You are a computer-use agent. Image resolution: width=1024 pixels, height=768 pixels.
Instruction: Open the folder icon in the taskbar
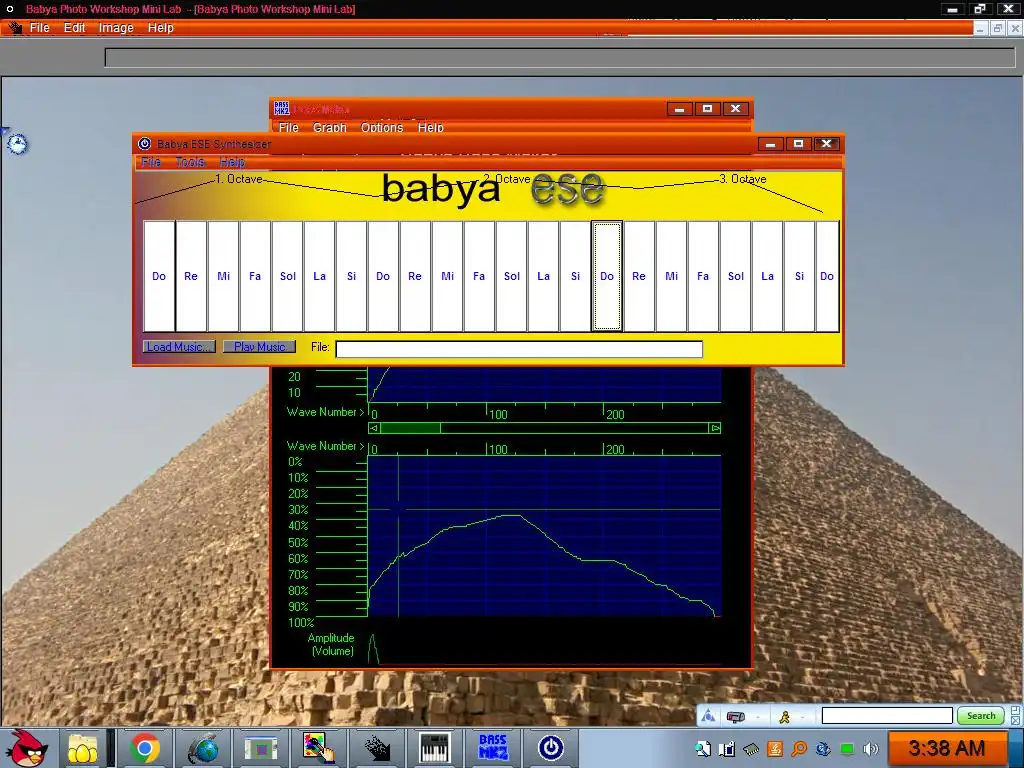83,748
